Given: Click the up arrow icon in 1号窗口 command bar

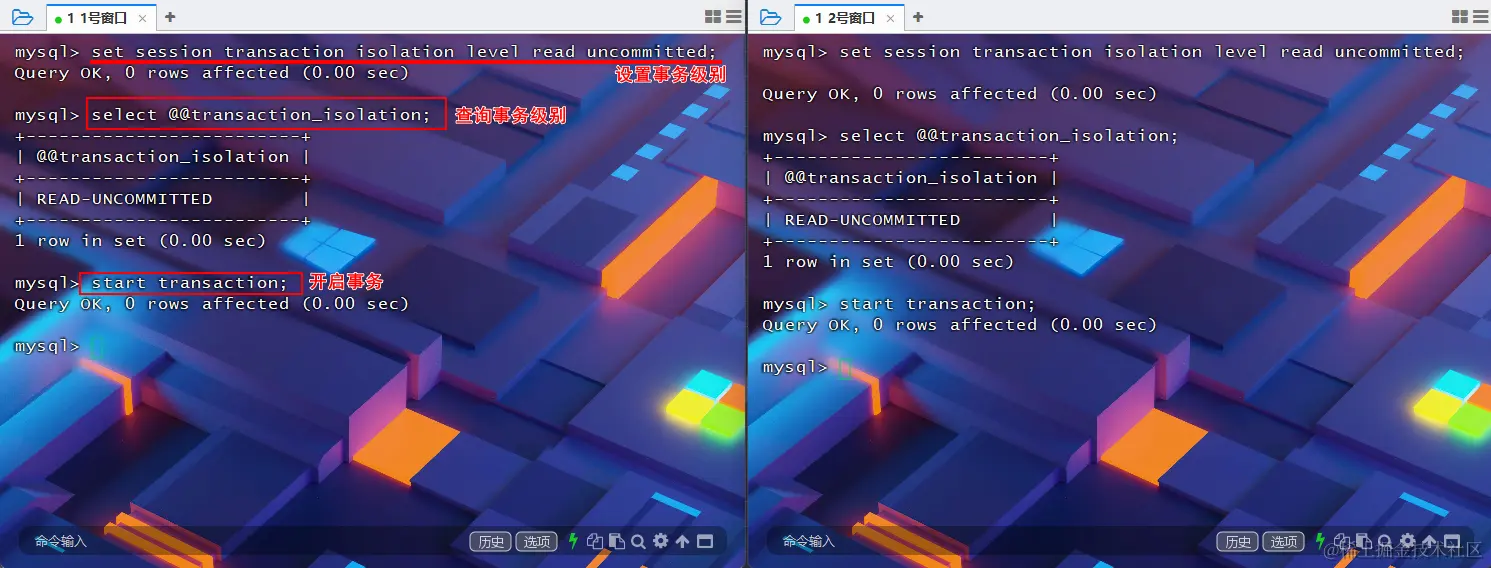Looking at the screenshot, I should pos(682,541).
